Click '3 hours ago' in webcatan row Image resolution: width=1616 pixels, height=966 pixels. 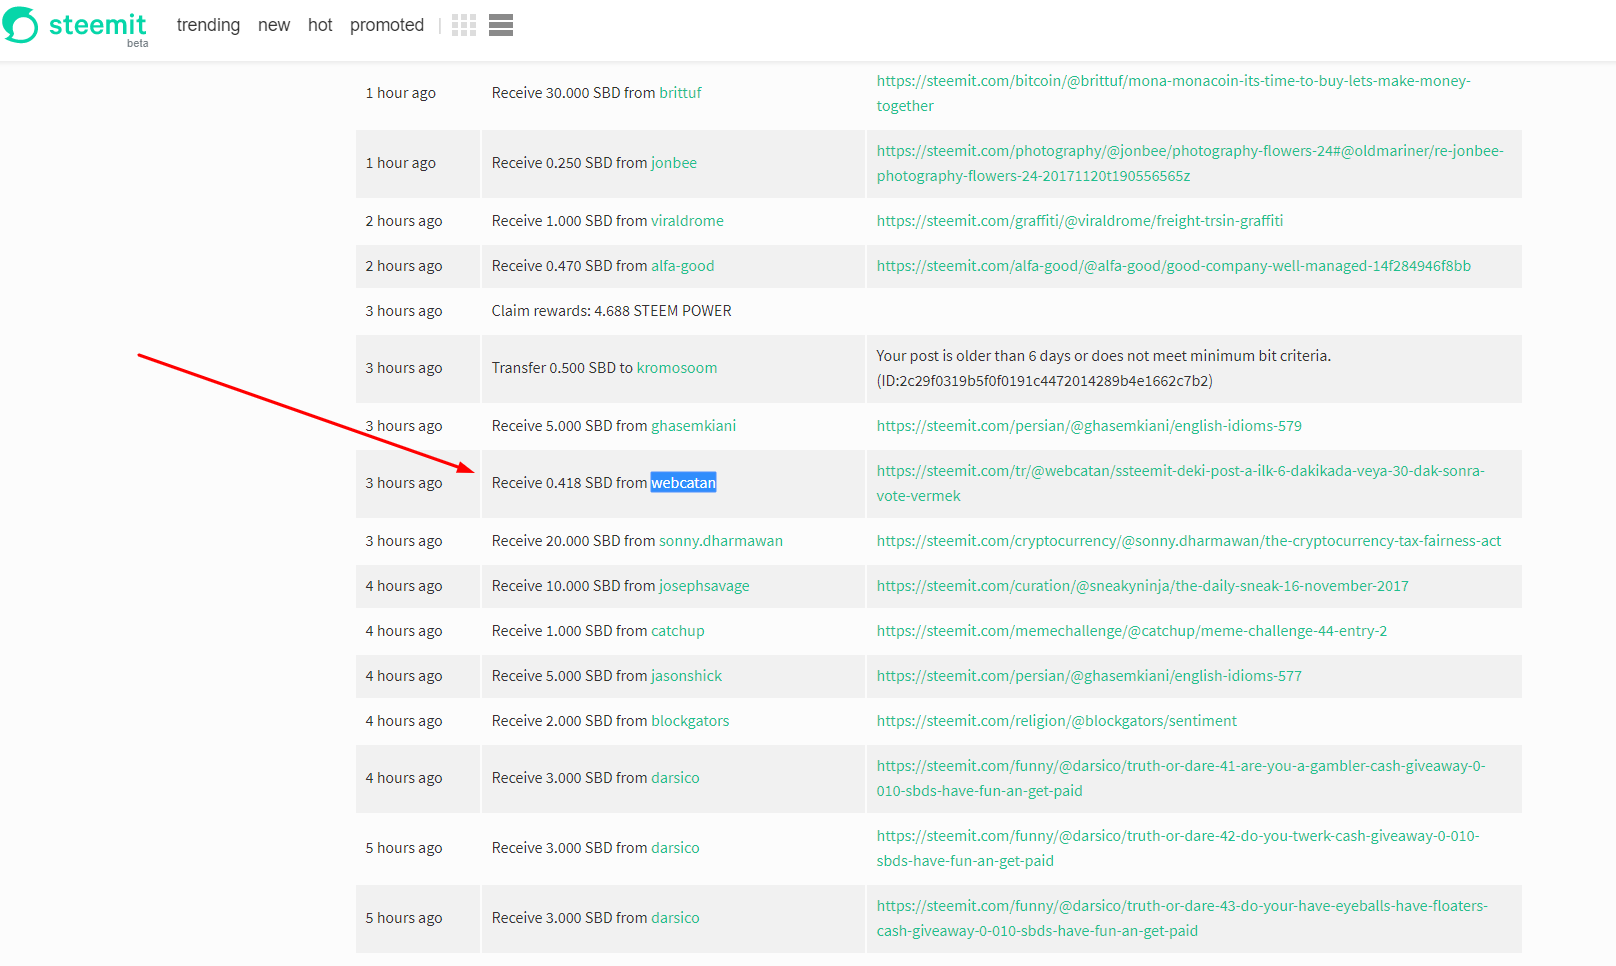point(404,483)
